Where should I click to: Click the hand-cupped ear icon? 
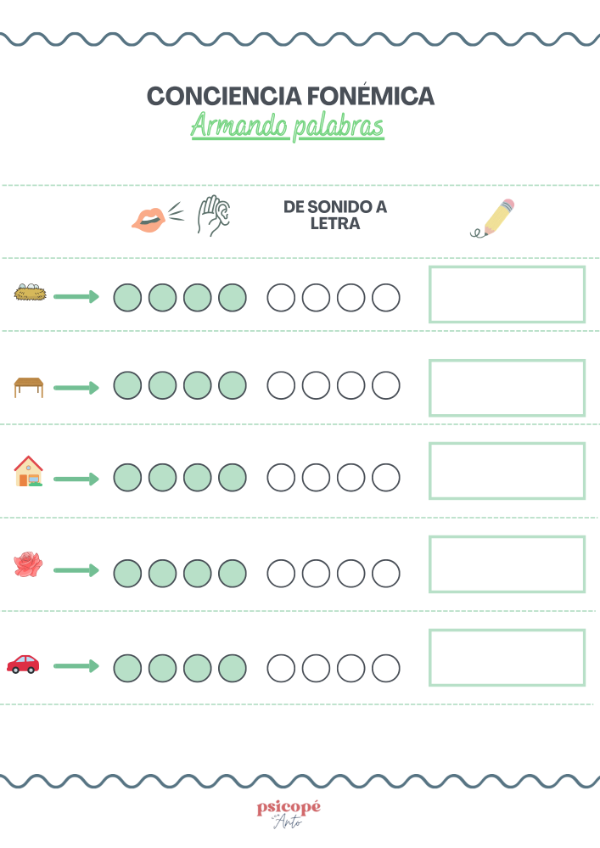click(214, 215)
